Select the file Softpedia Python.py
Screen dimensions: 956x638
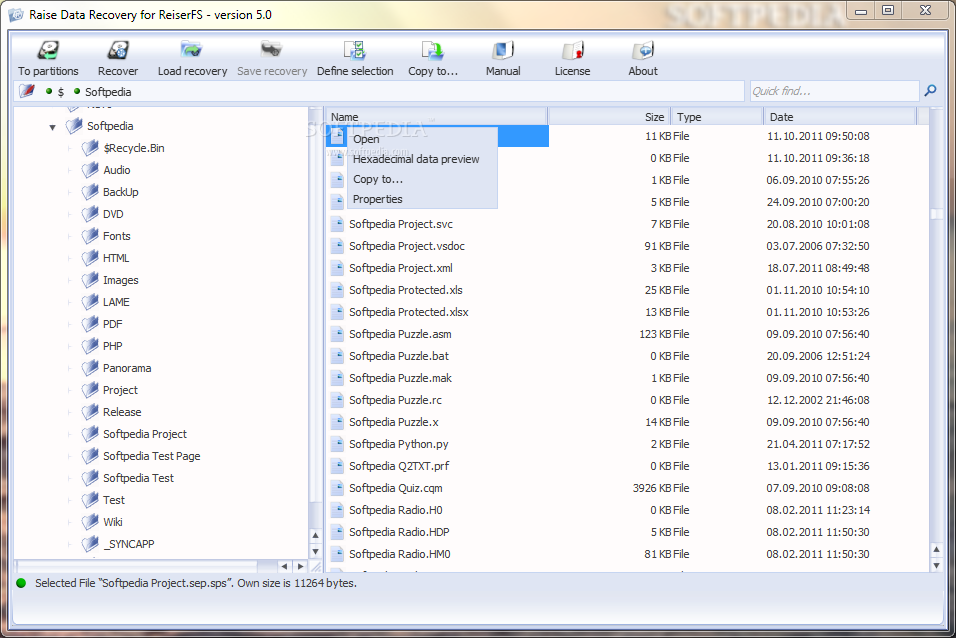[x=399, y=444]
